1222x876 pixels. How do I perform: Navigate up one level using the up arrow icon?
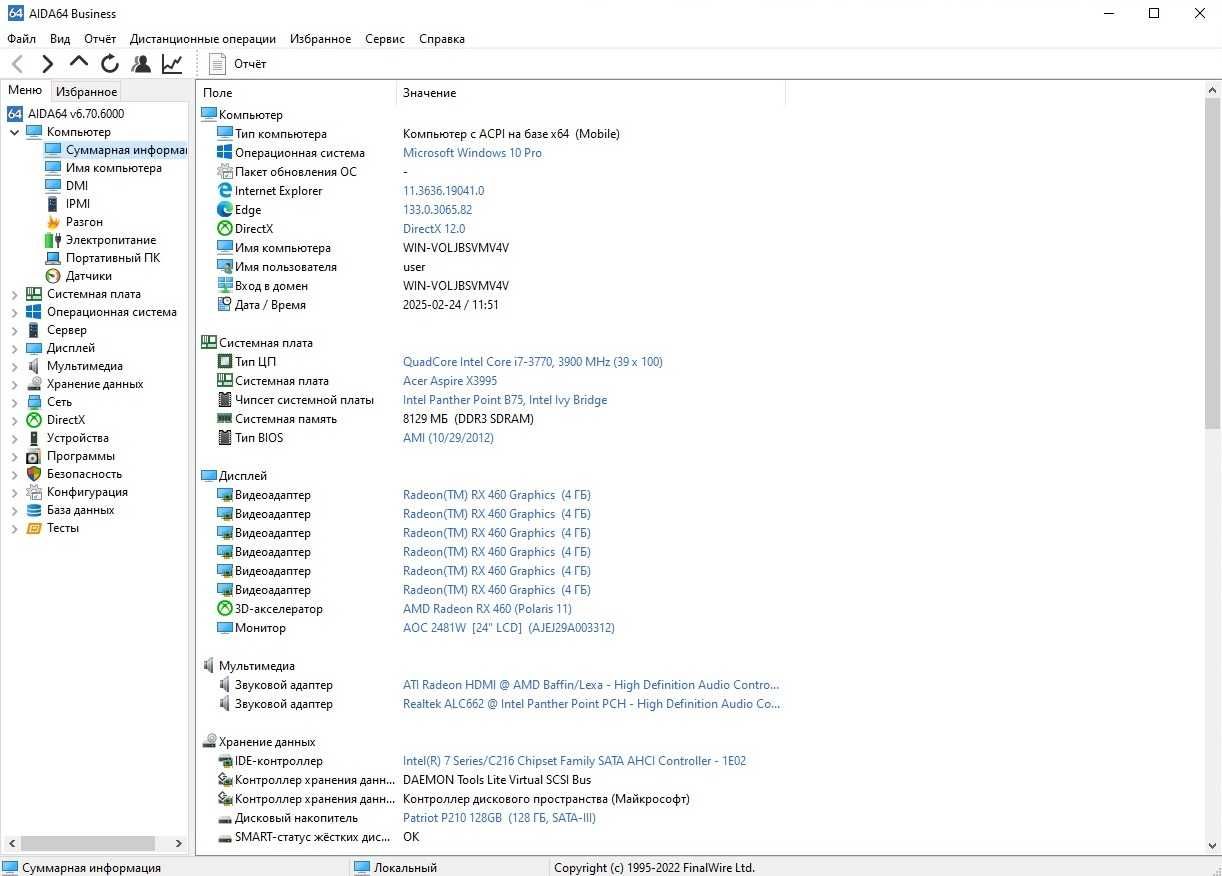click(x=79, y=62)
